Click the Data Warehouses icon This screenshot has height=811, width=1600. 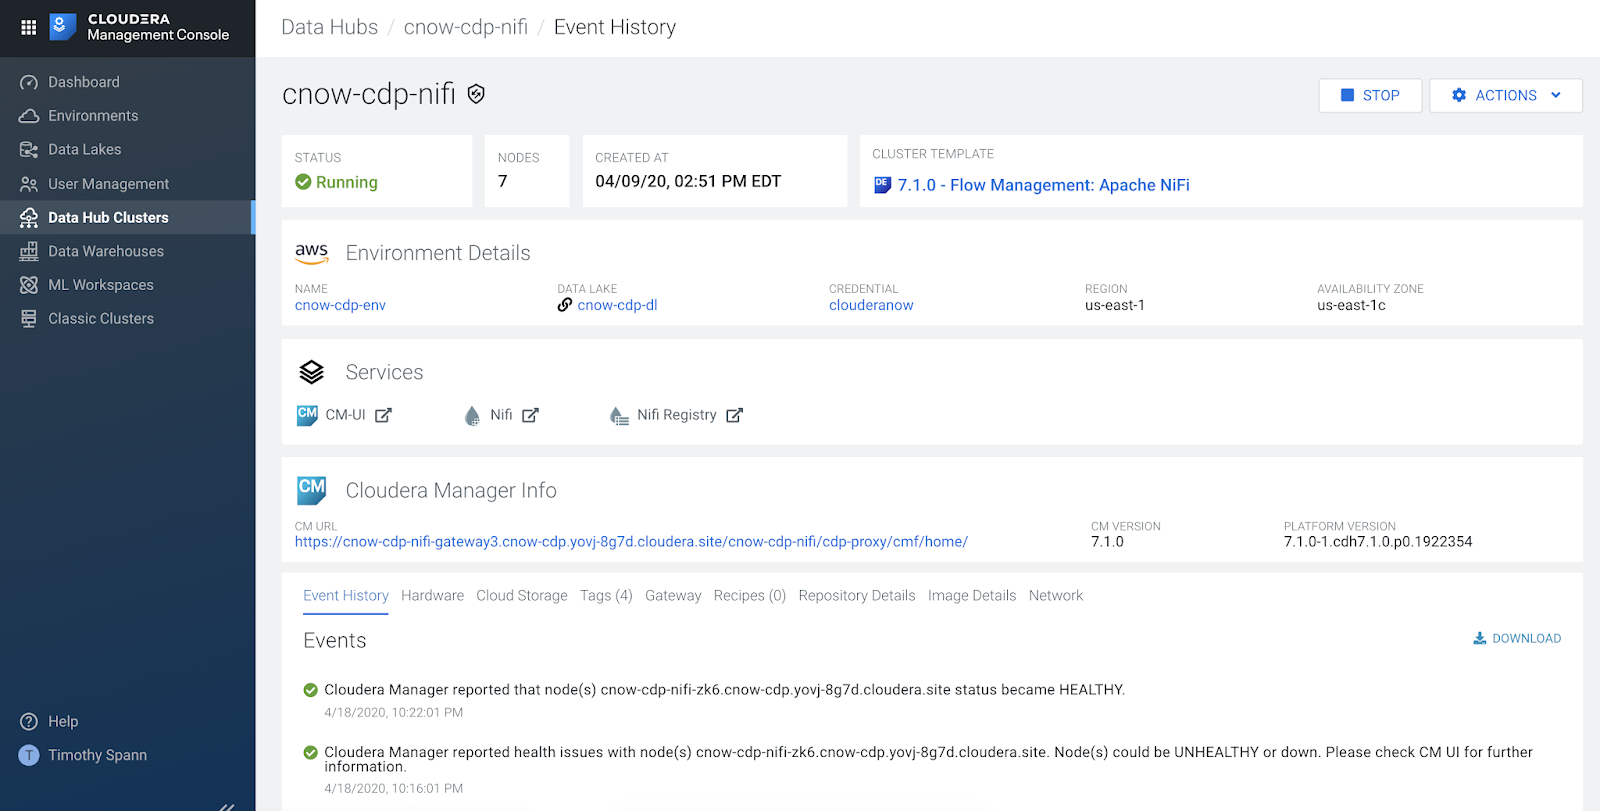(x=29, y=251)
